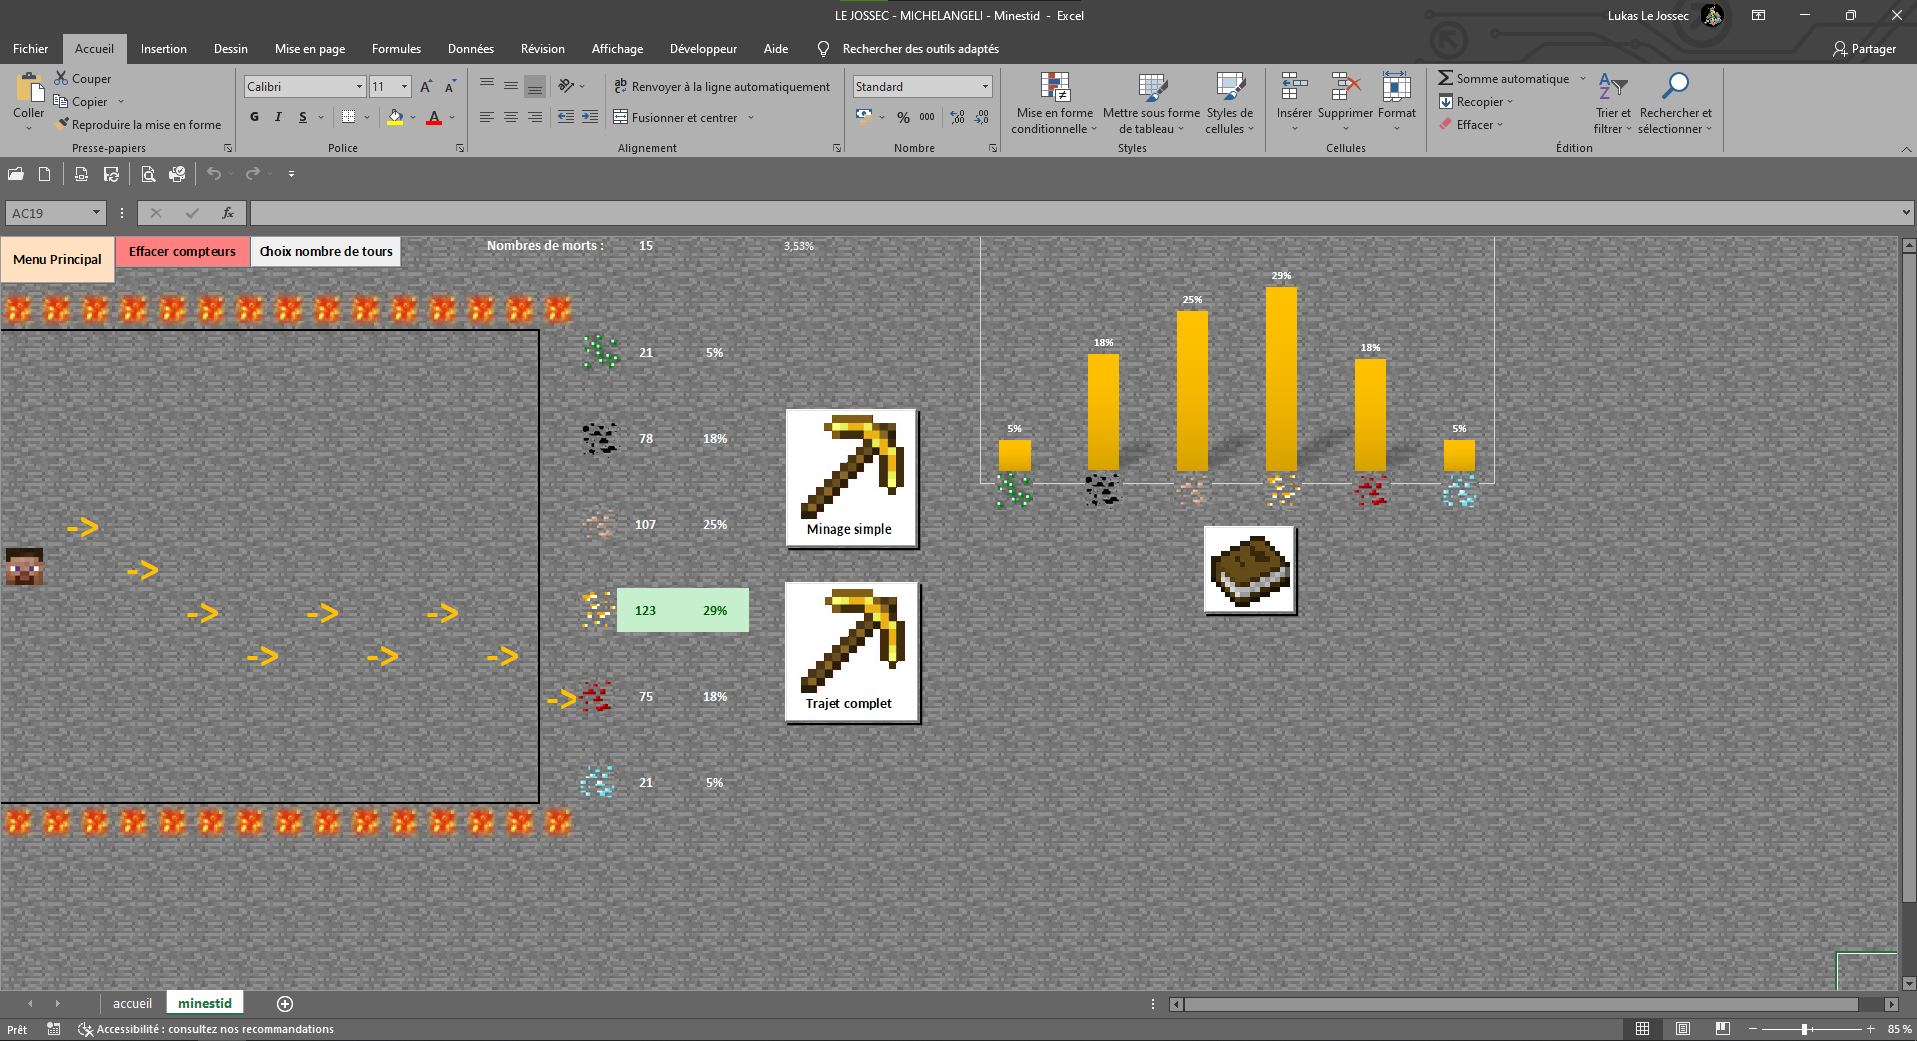Open the Name Box dropdown arrow

coord(96,213)
